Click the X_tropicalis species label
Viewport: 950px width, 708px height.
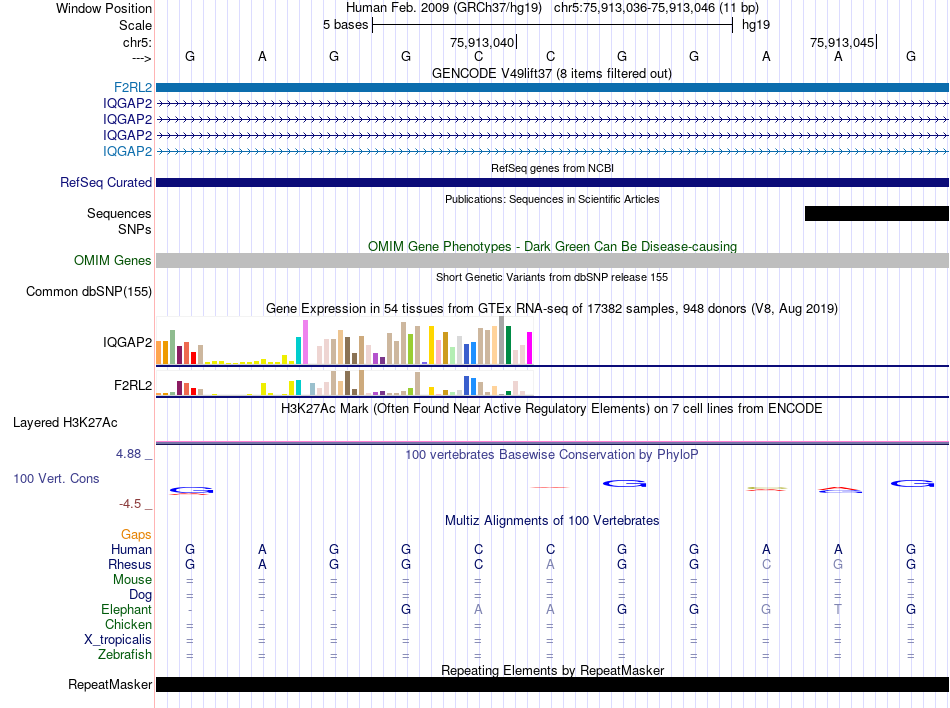[x=118, y=640]
